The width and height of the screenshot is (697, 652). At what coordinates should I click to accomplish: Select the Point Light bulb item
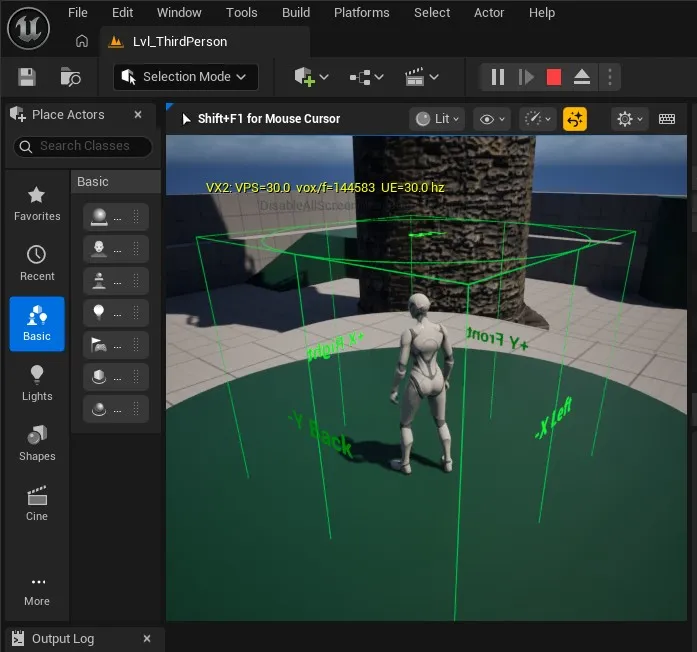(116, 313)
